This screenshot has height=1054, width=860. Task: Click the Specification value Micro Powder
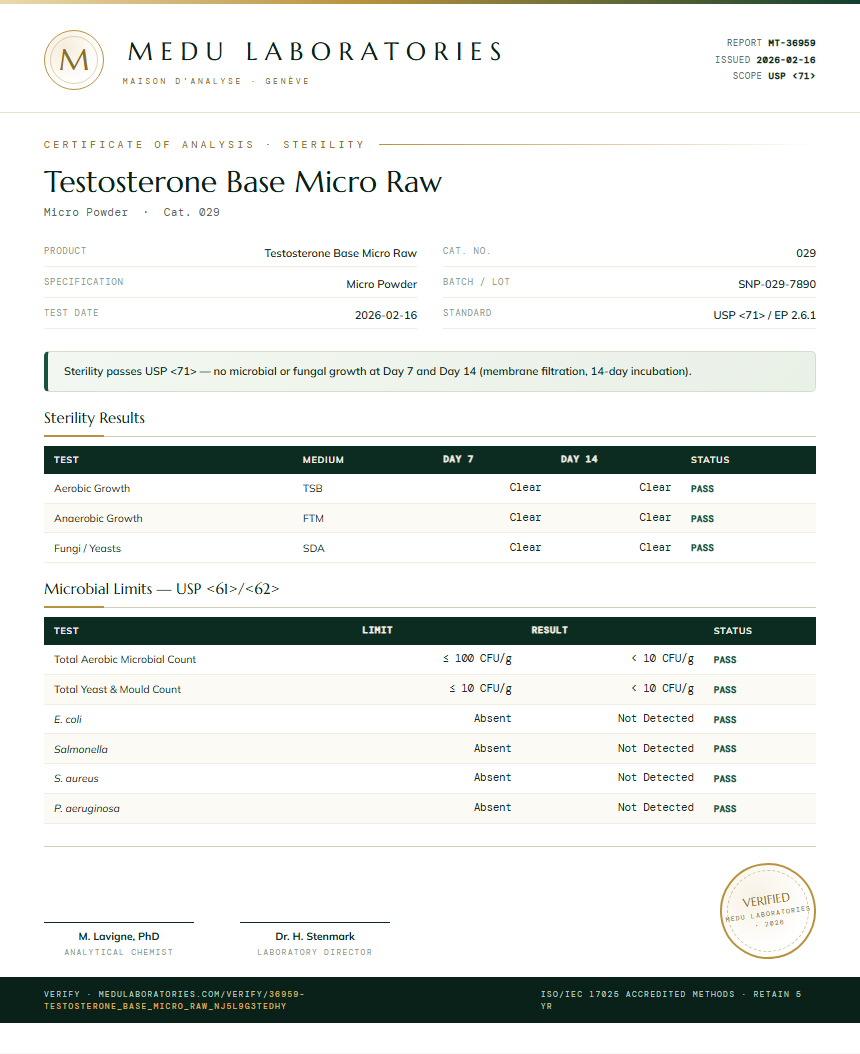(x=381, y=284)
